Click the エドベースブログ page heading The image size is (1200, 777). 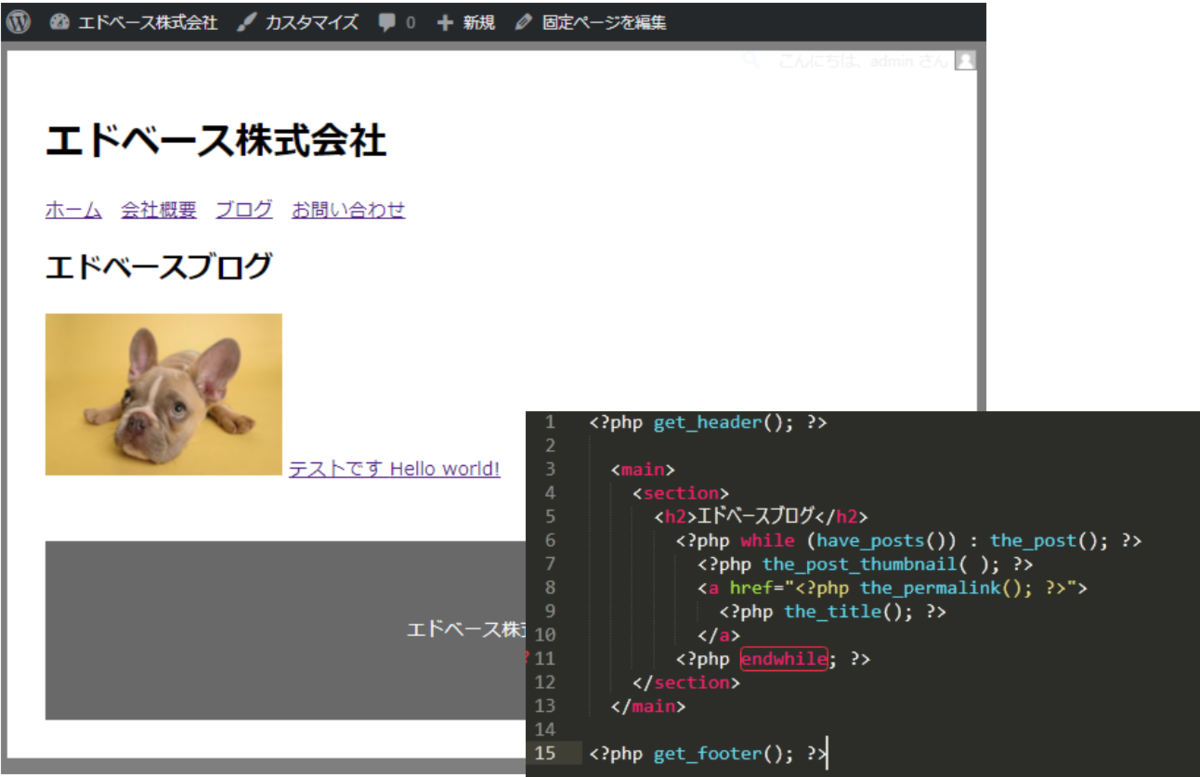[x=158, y=268]
